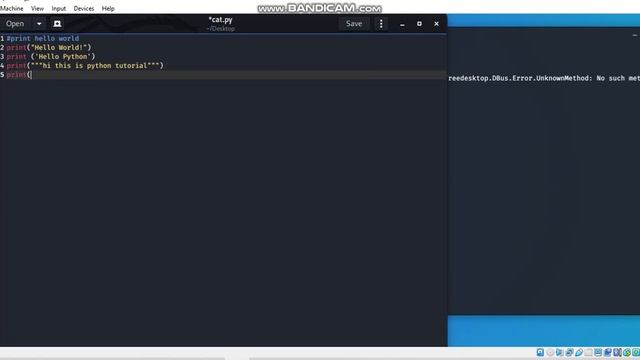The image size is (640, 360).
Task: Place cursor on line 5 after print(
Action: tap(31, 75)
